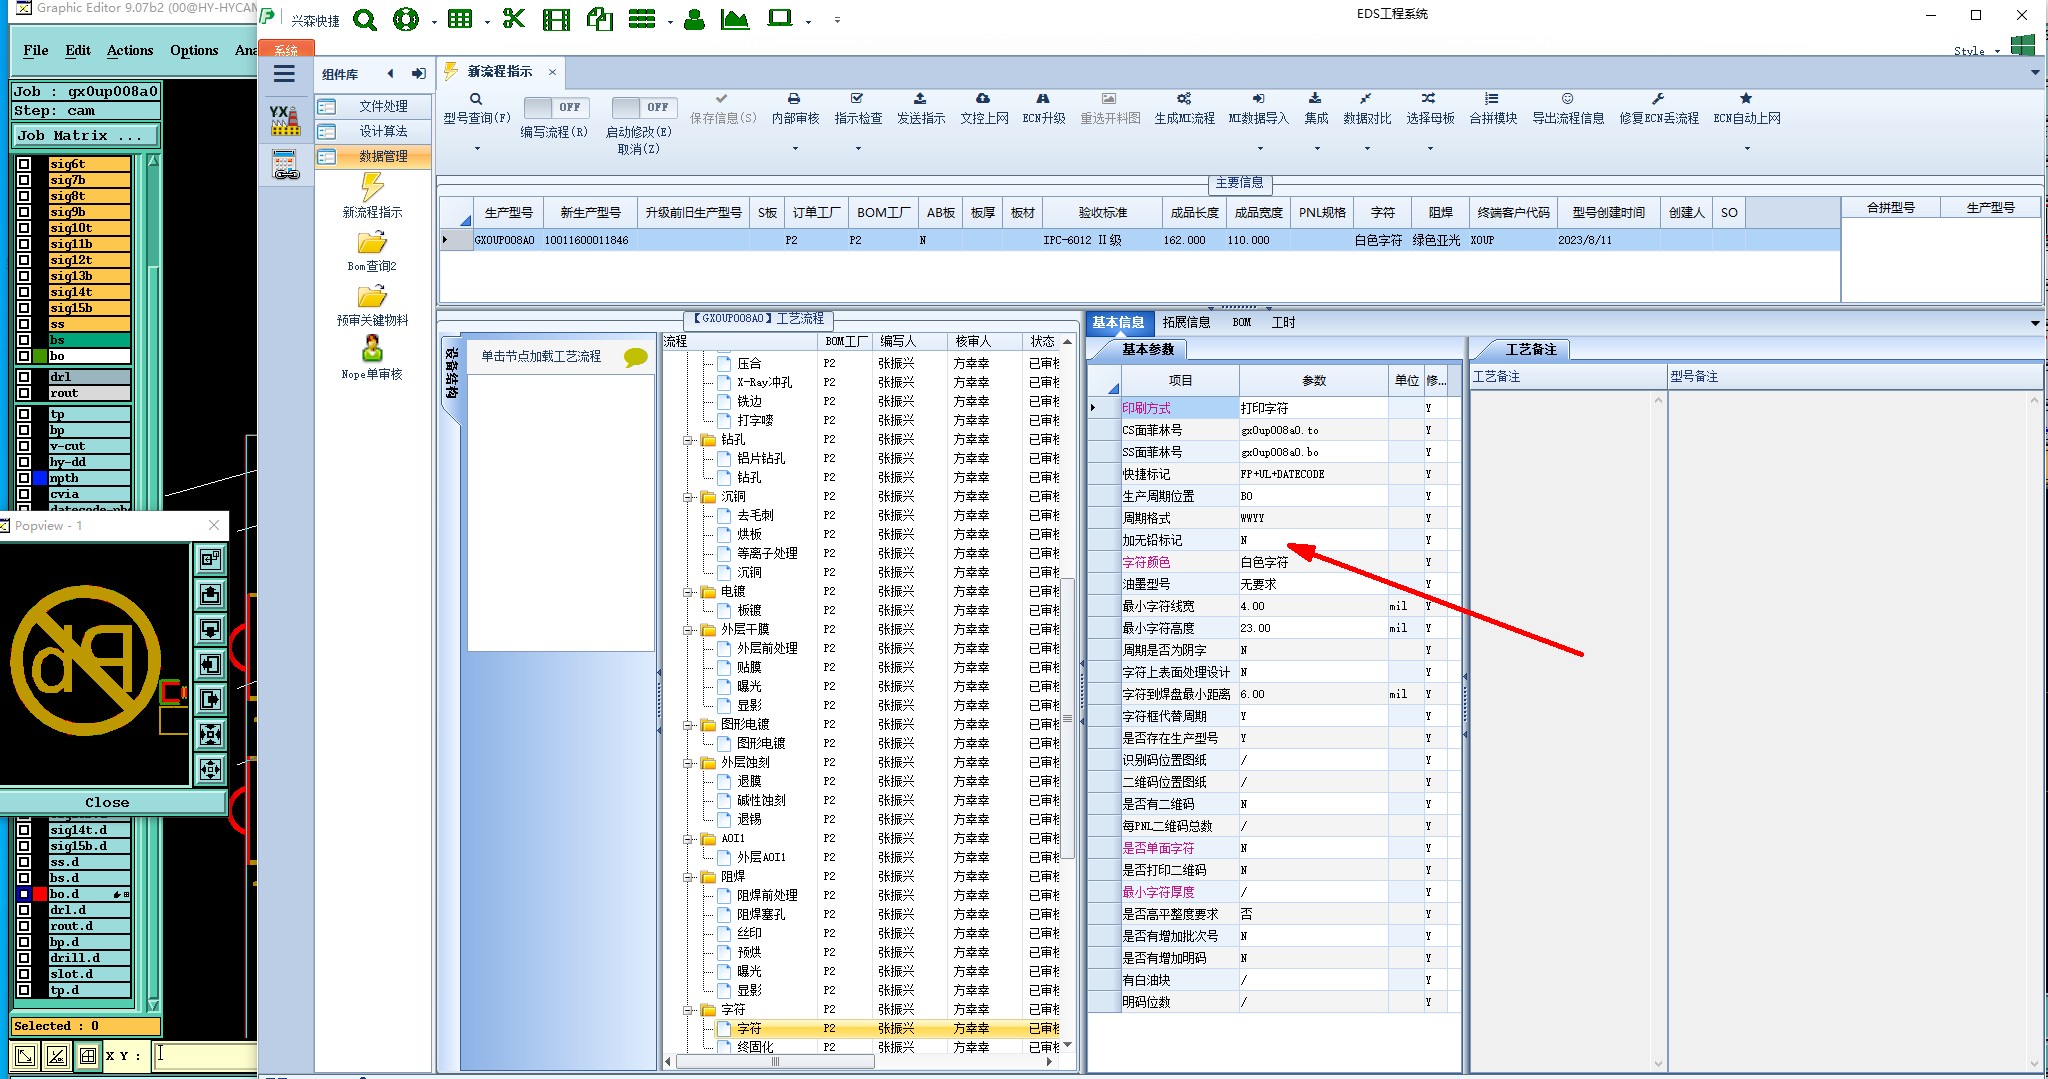The width and height of the screenshot is (2048, 1079).
Task: Toggle checkbox for layer rout
Action: click(x=24, y=393)
